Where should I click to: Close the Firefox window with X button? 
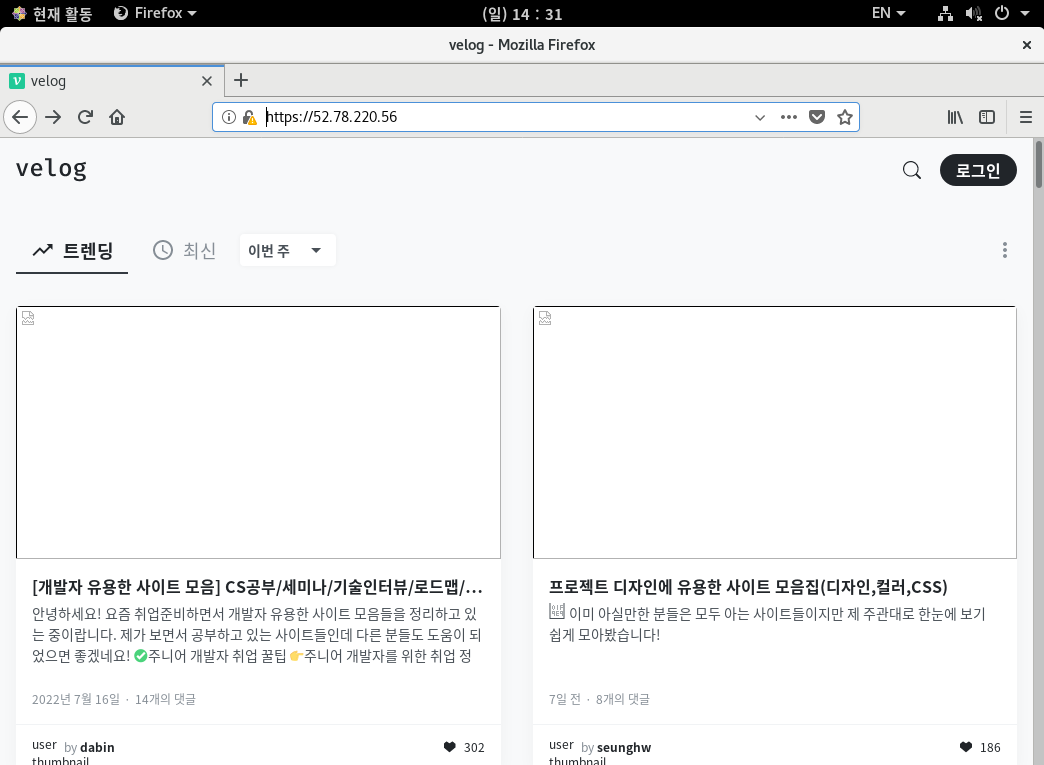1027,45
